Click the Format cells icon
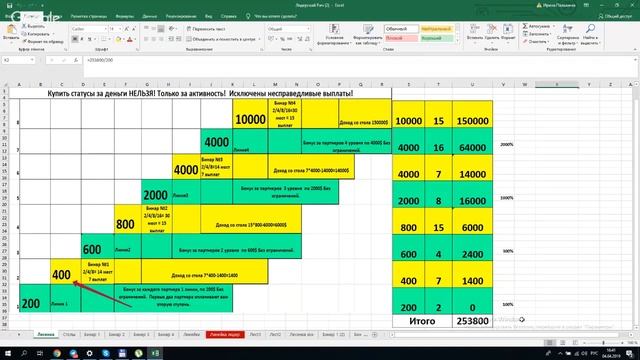 pyautogui.click(x=508, y=29)
